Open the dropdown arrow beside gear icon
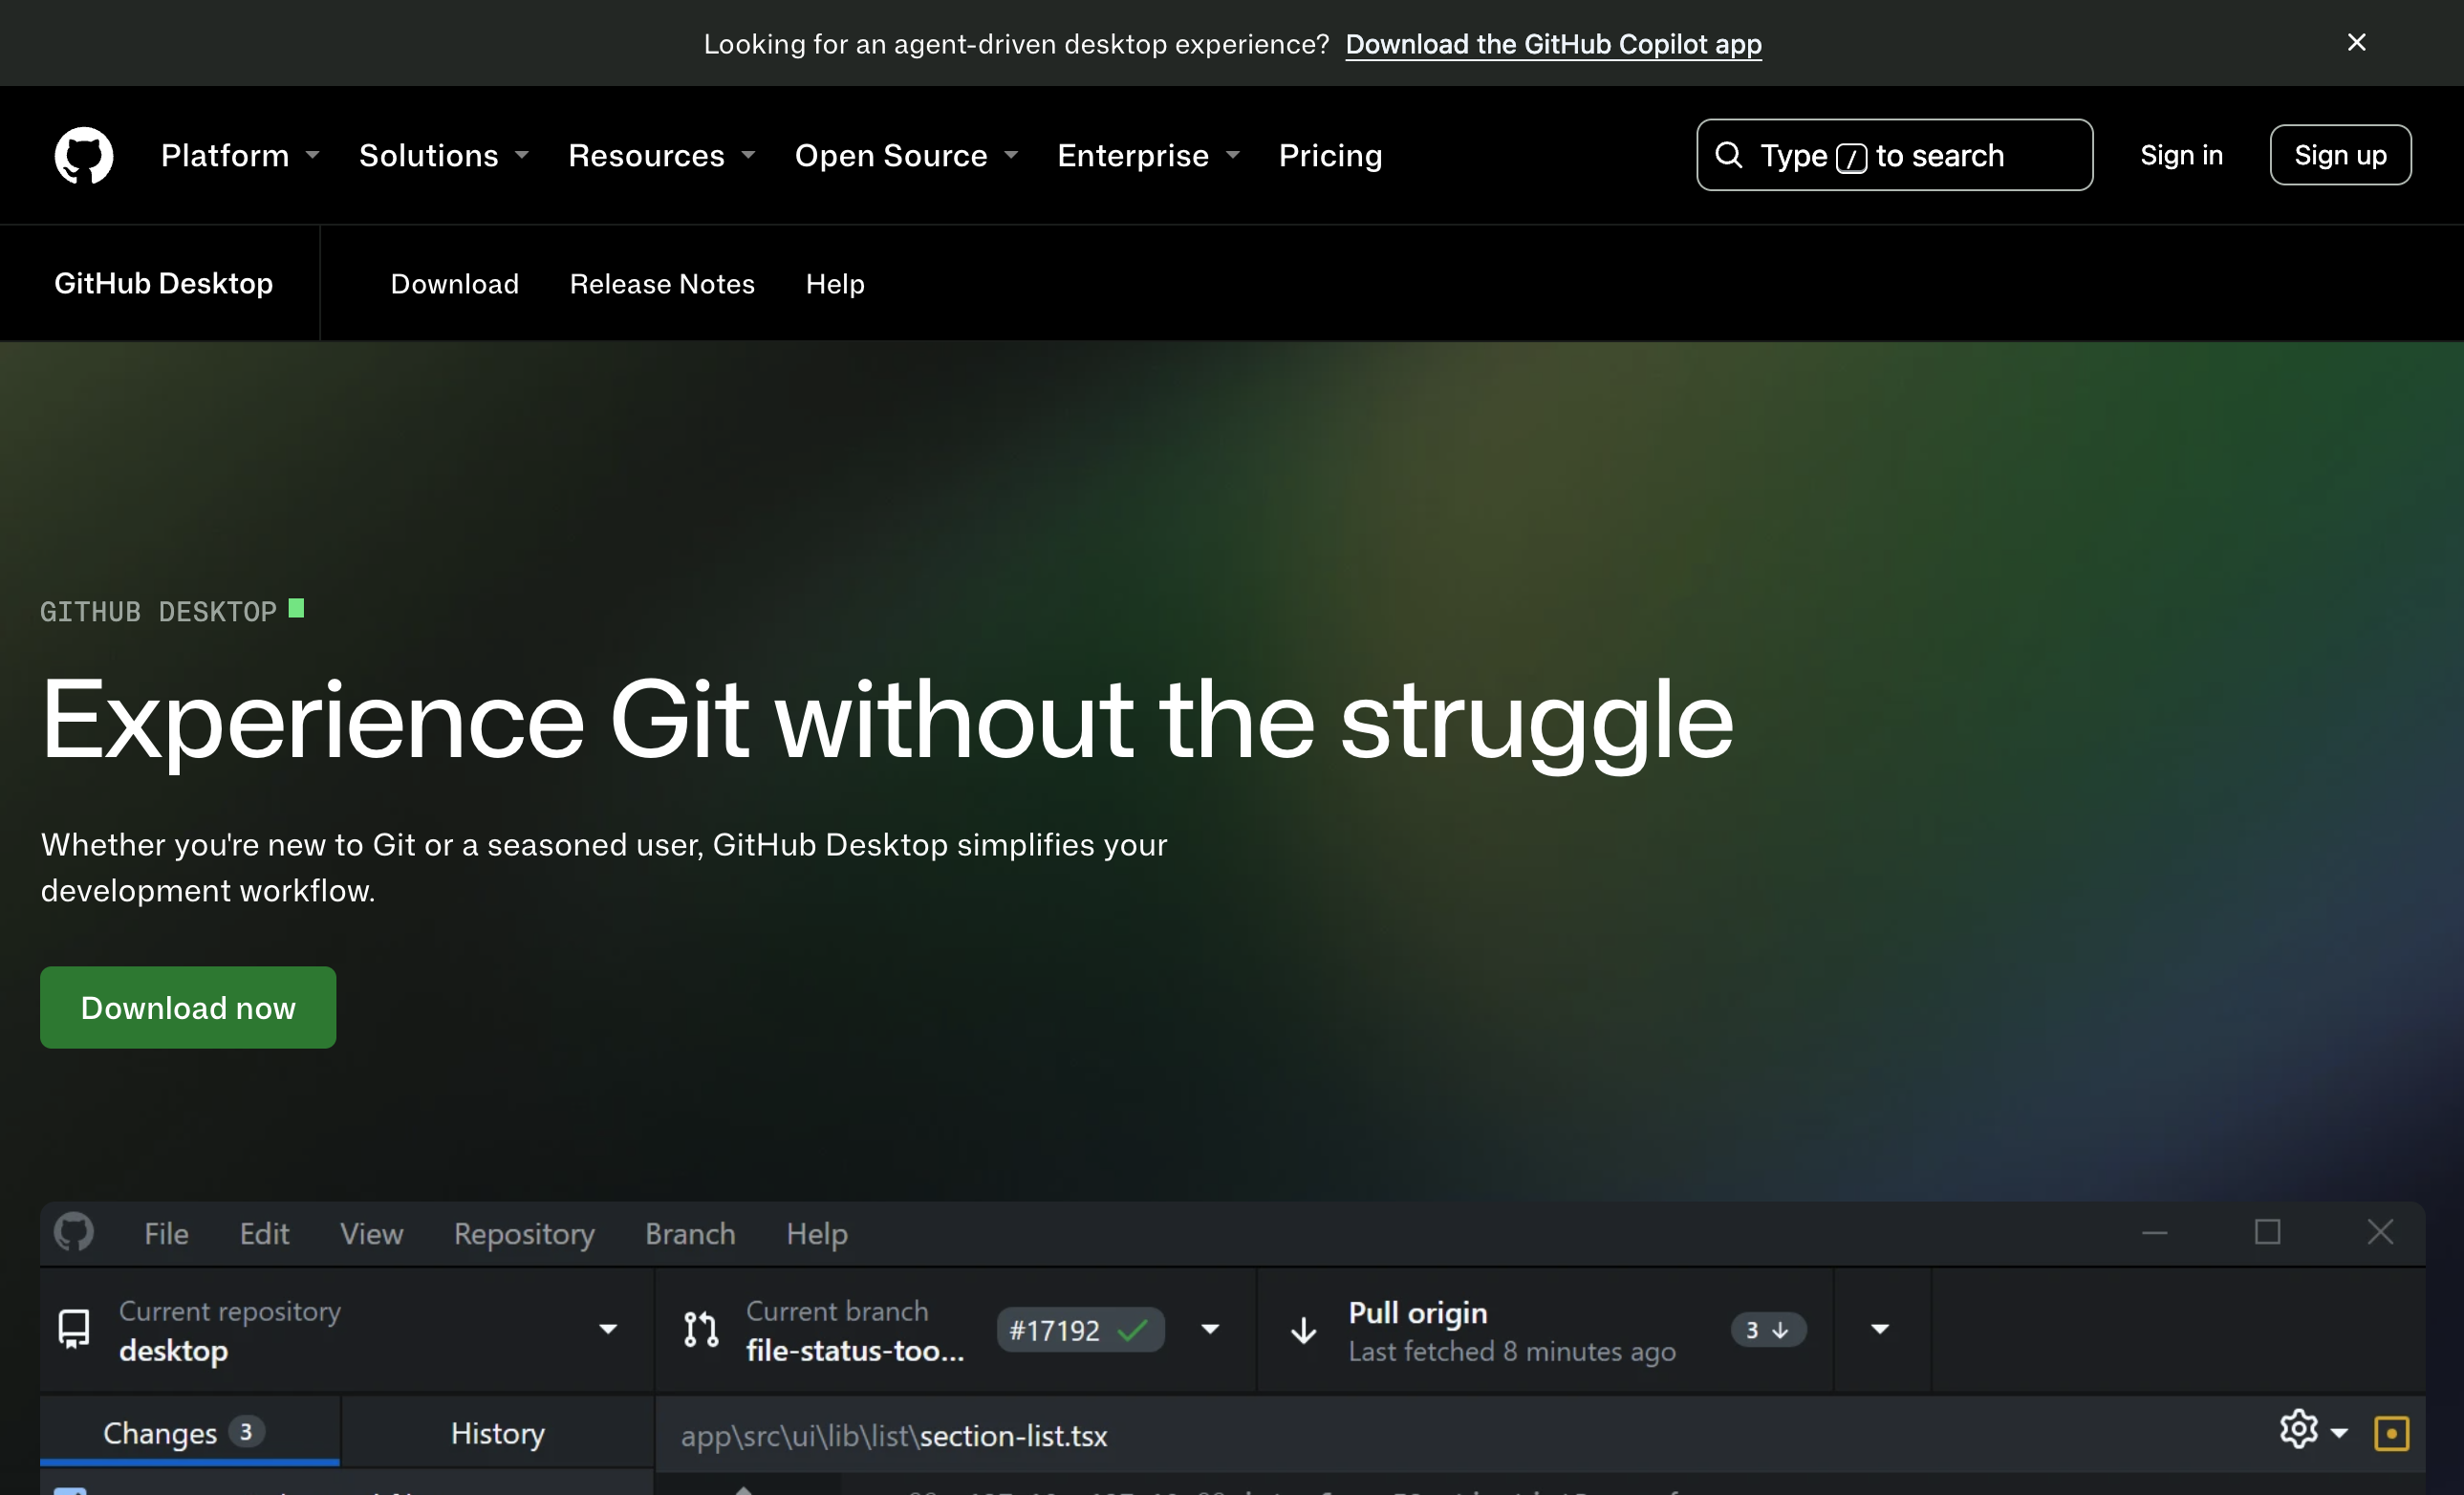Screen dimensions: 2464x1495 coord(2339,1433)
